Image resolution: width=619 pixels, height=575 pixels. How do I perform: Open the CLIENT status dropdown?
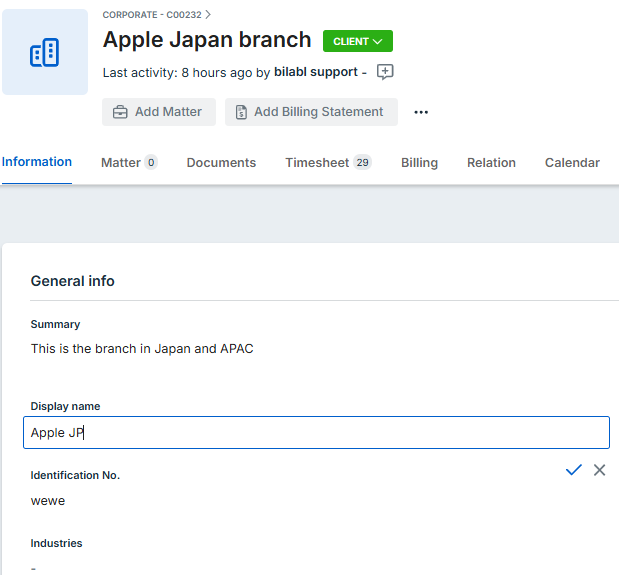coord(358,41)
